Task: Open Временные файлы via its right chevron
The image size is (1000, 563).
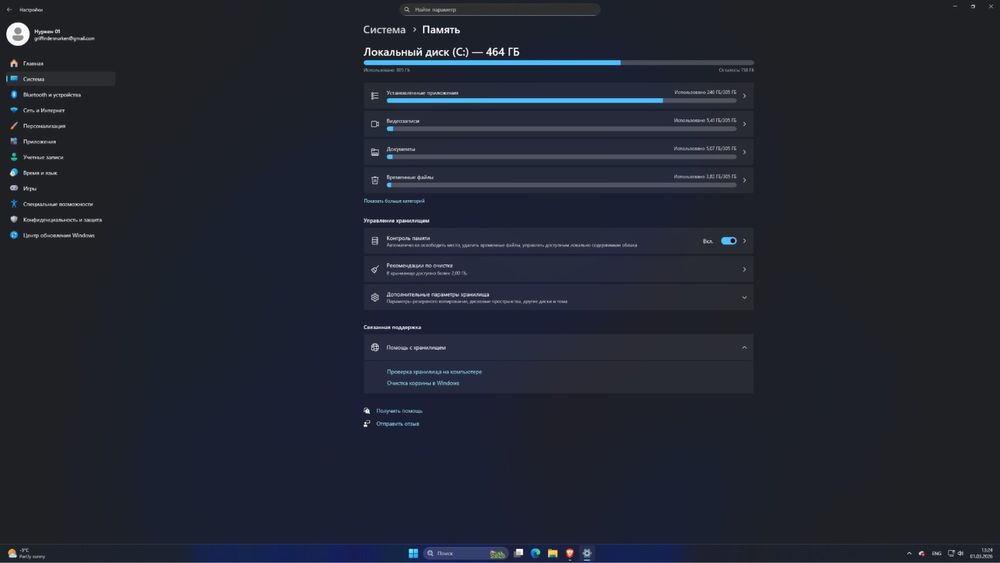Action: click(x=744, y=180)
